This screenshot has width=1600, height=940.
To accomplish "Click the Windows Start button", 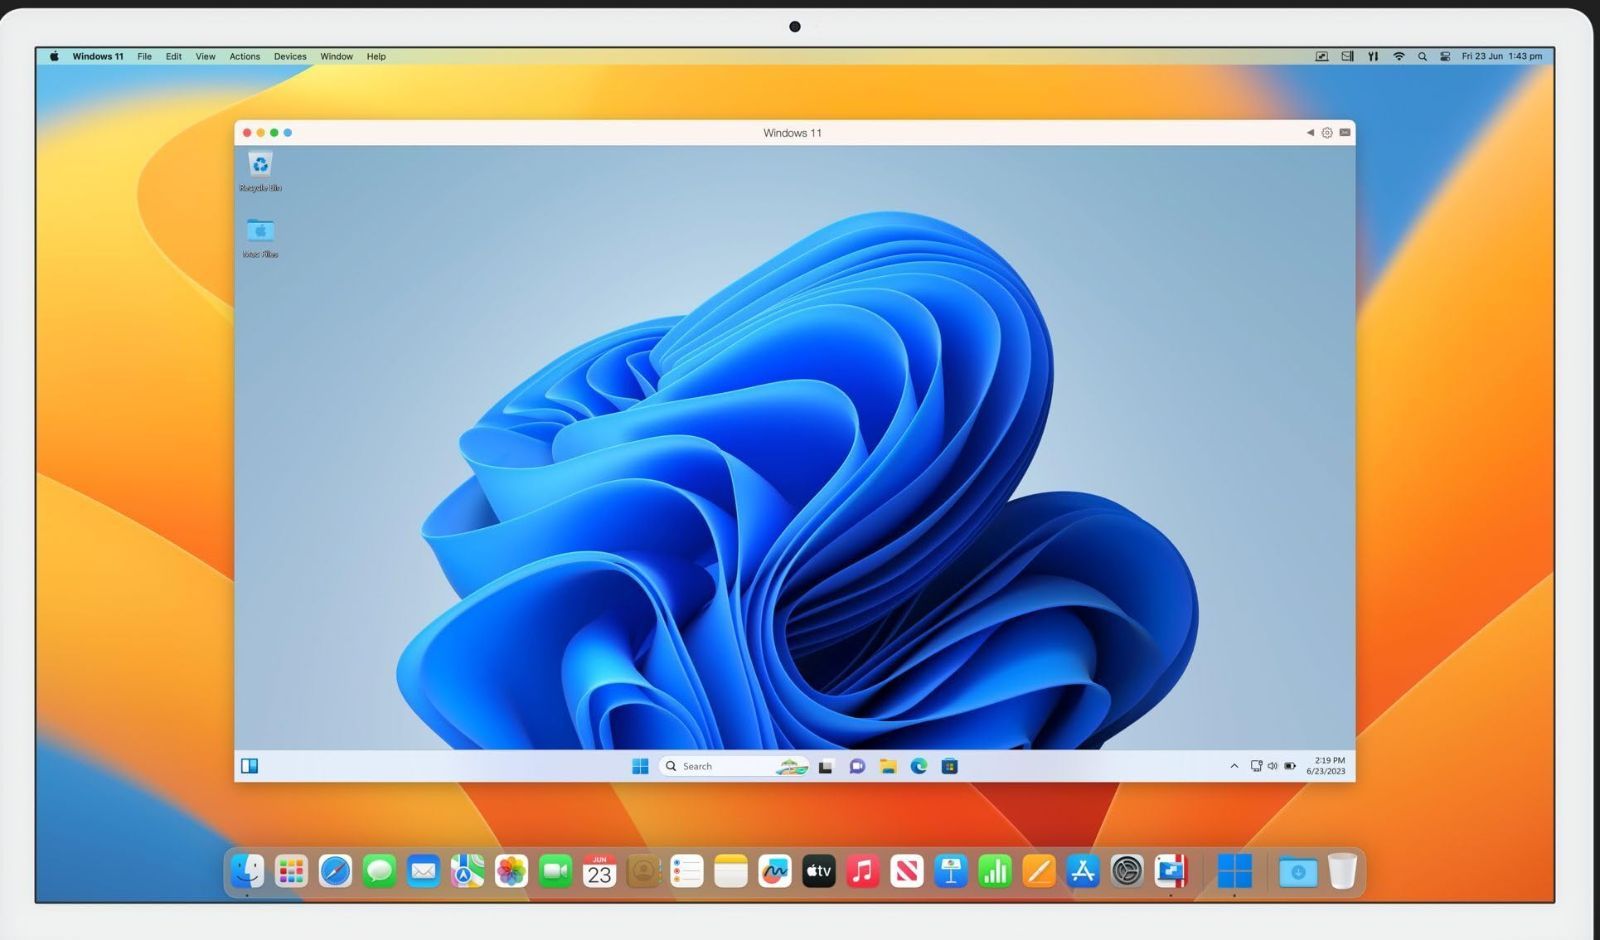I will [x=640, y=766].
